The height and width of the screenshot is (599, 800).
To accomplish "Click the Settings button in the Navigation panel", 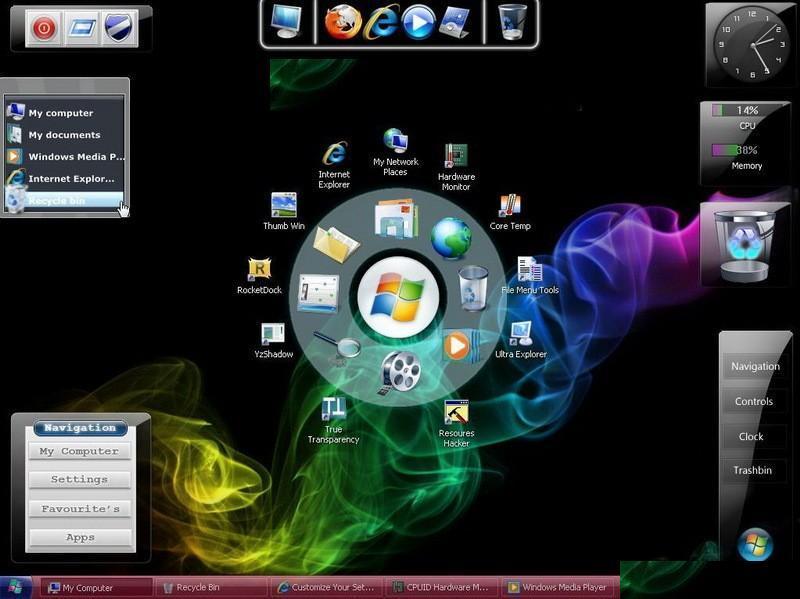I will click(x=79, y=480).
